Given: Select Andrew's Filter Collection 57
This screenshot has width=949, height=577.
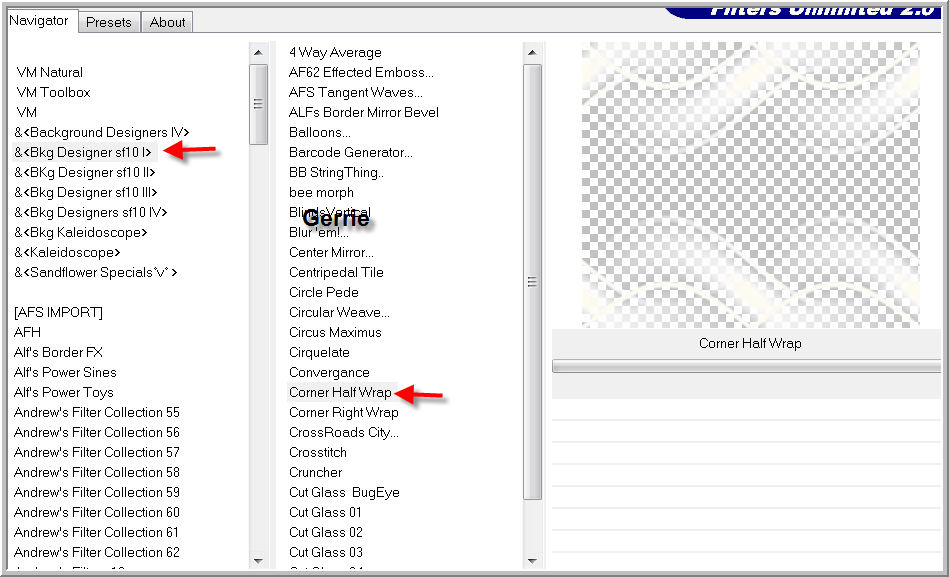Looking at the screenshot, I should tap(97, 452).
